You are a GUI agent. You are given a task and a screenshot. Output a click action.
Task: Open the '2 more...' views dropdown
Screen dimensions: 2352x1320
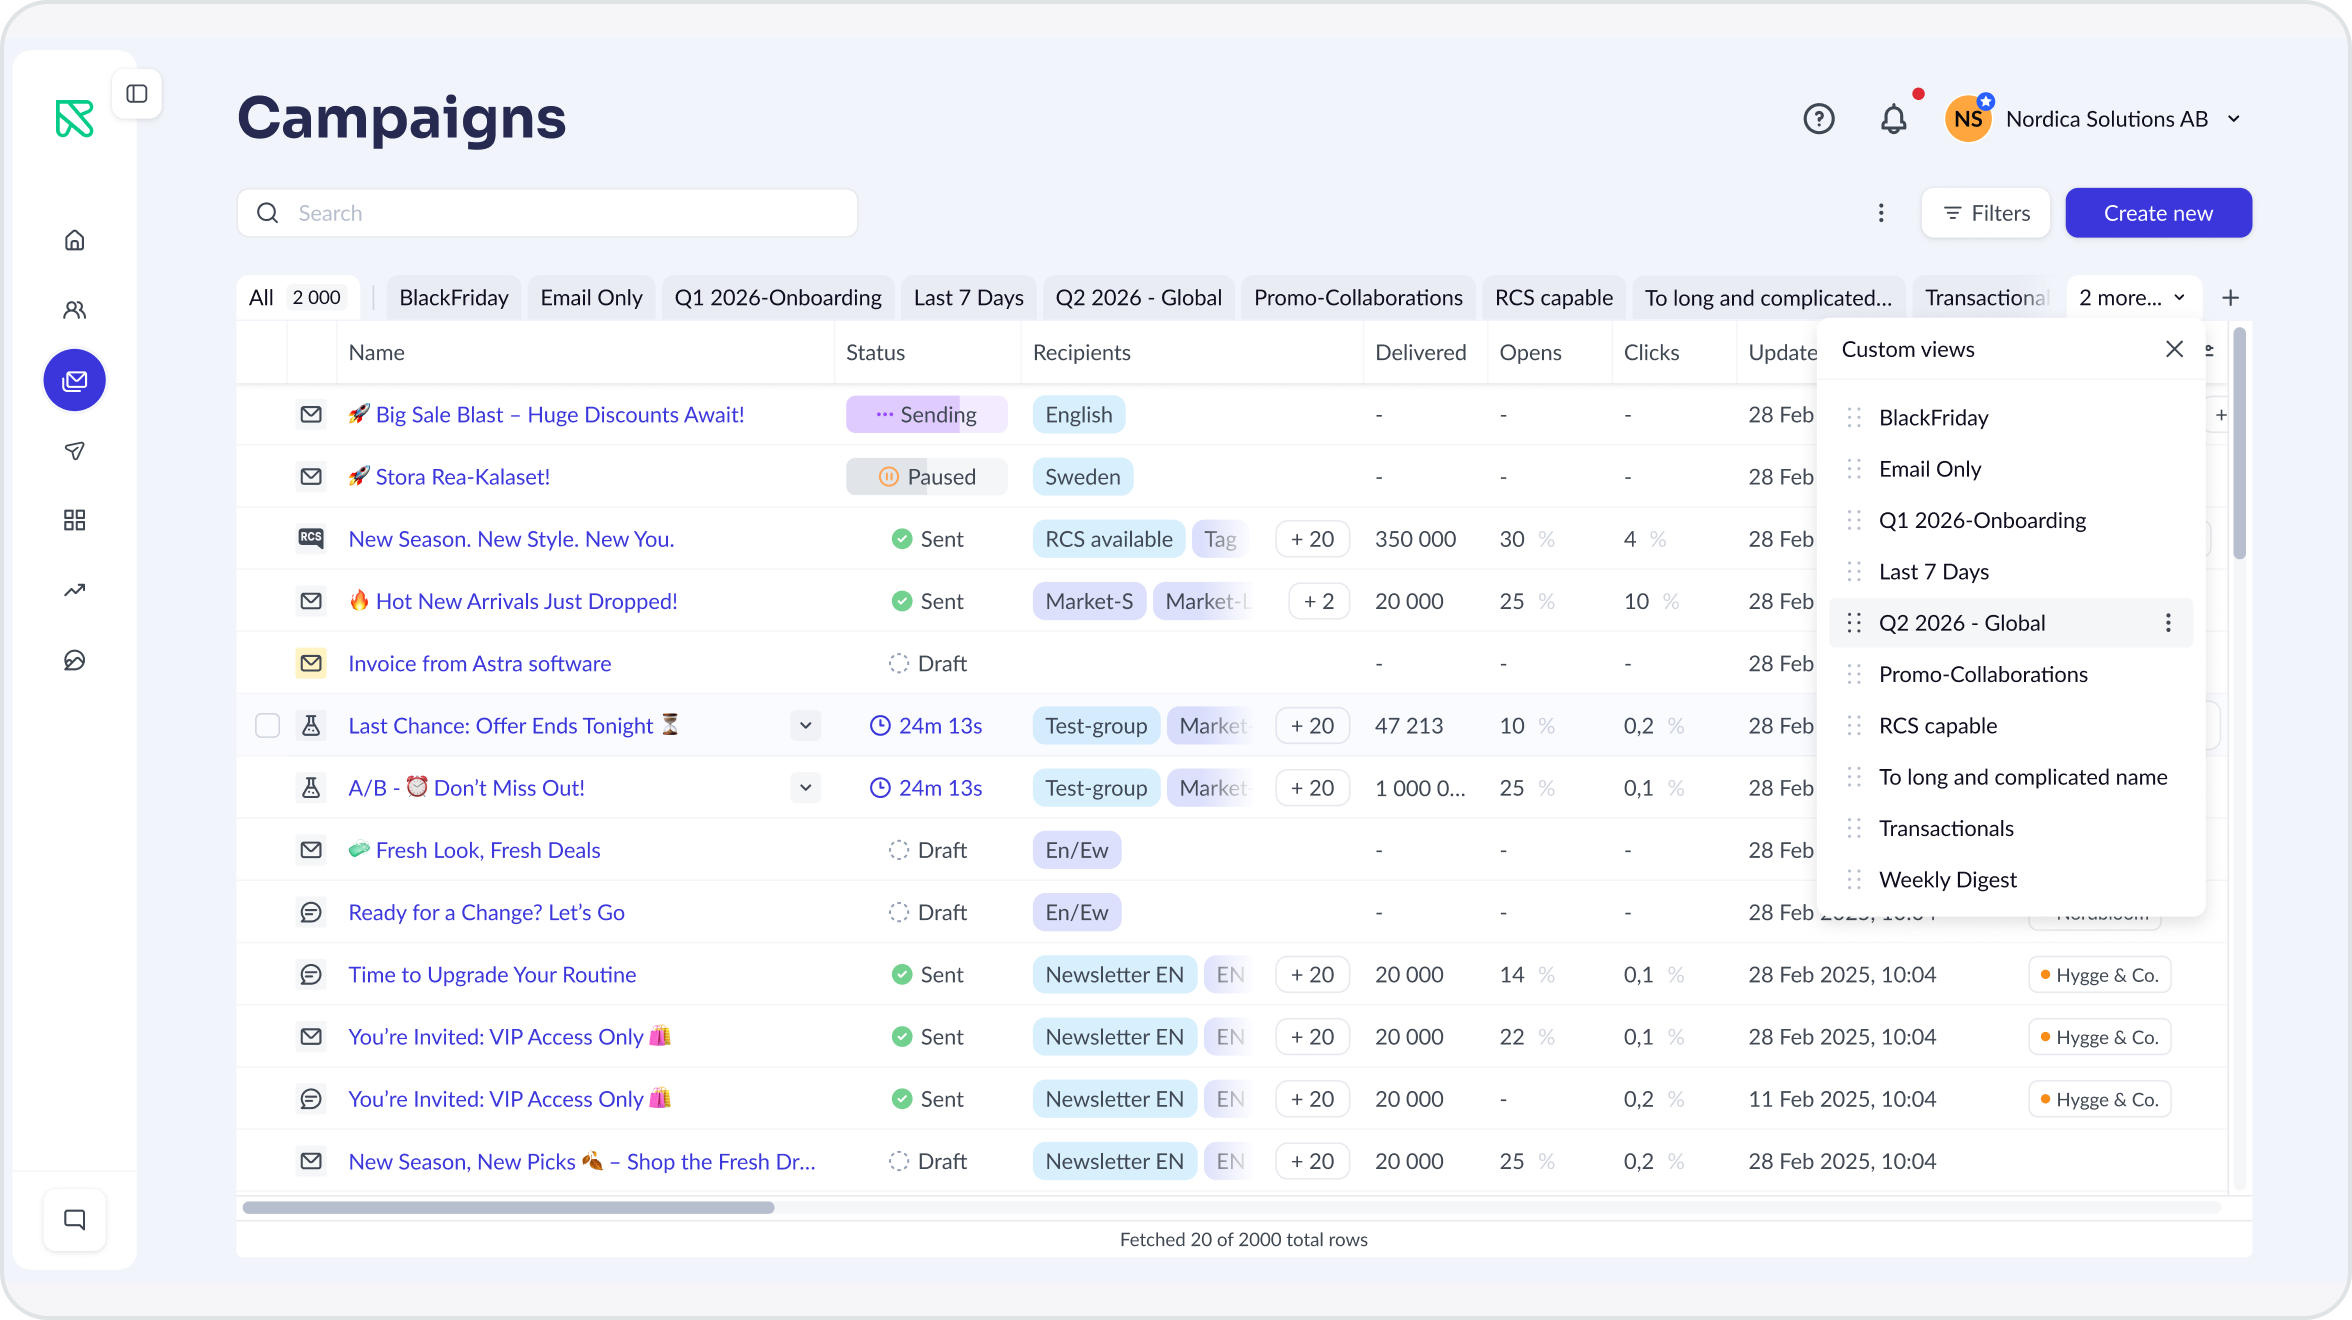pyautogui.click(x=2133, y=298)
